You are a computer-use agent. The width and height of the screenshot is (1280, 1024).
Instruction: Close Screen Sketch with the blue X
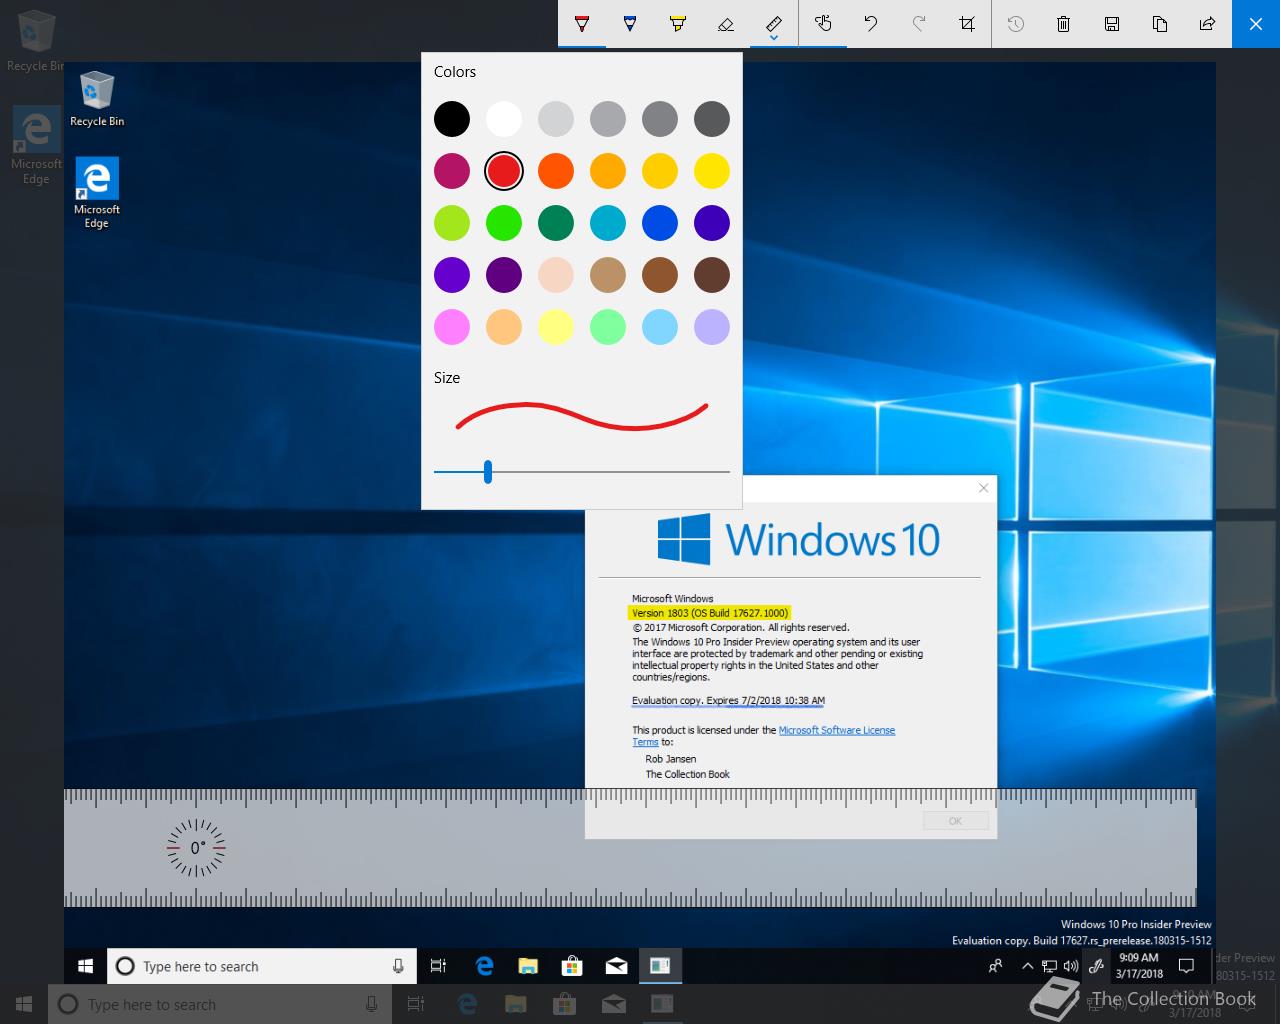pos(1256,23)
